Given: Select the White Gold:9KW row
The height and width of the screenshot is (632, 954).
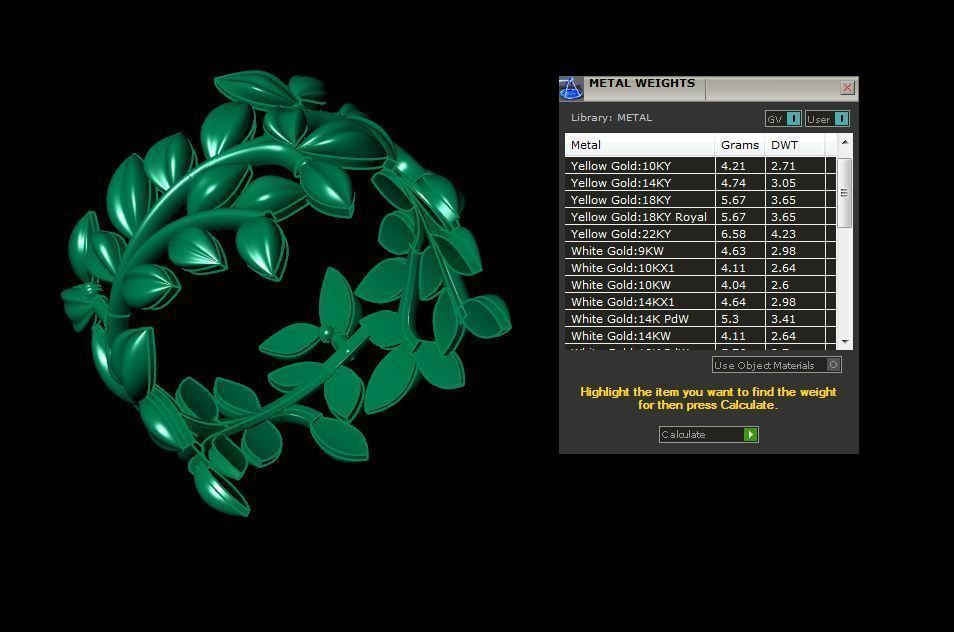Looking at the screenshot, I should coord(700,251).
